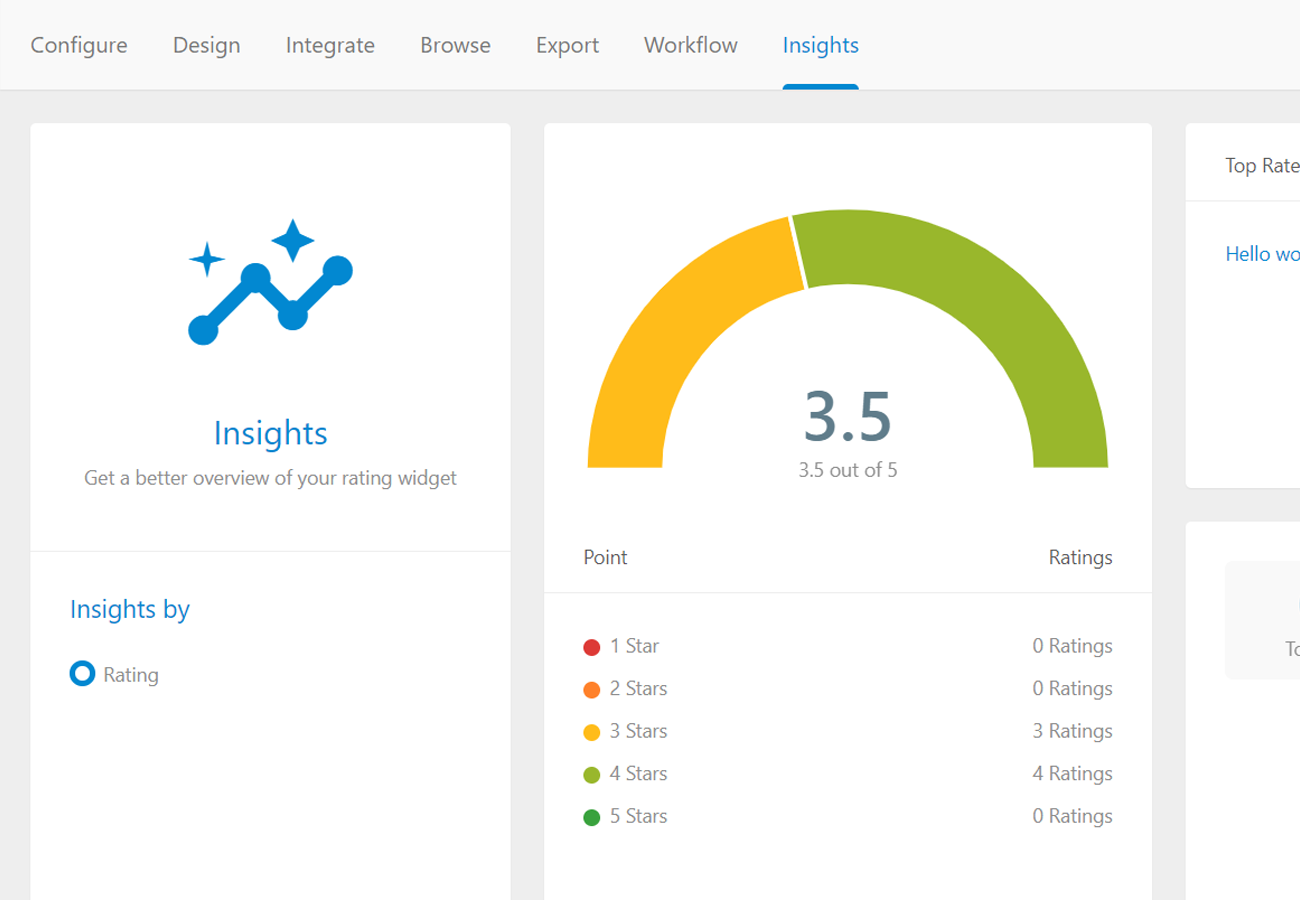Click the 'Top Rate' panel heading
1300x900 pixels.
tap(1262, 166)
